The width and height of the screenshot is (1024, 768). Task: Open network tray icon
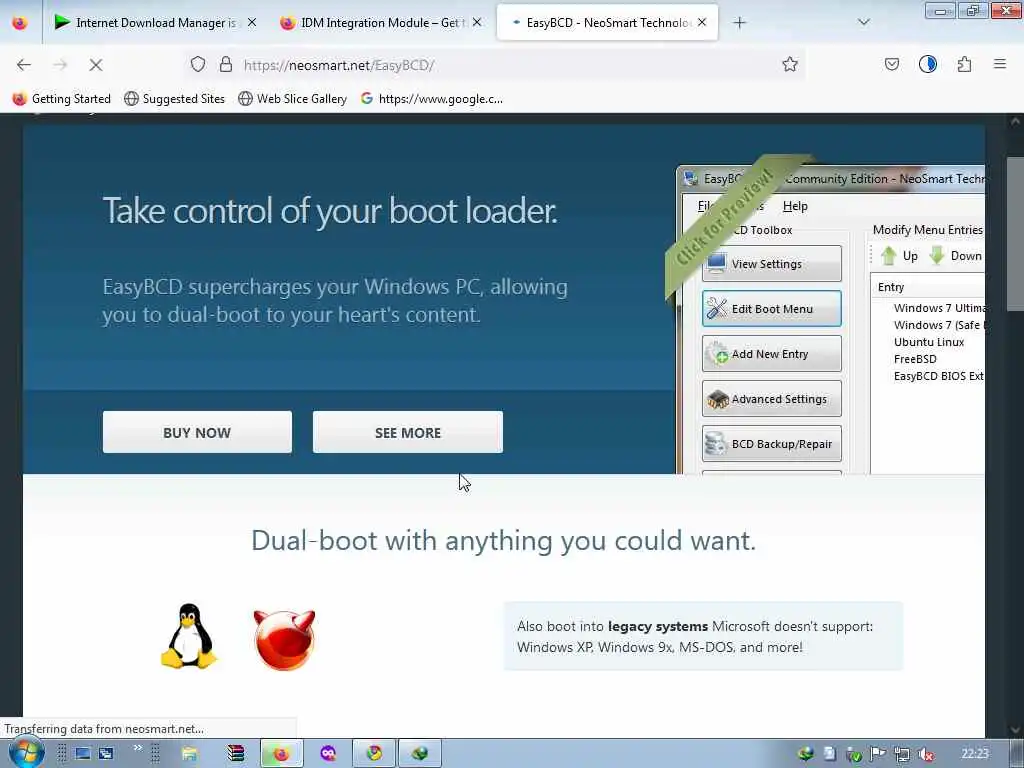pyautogui.click(x=902, y=754)
